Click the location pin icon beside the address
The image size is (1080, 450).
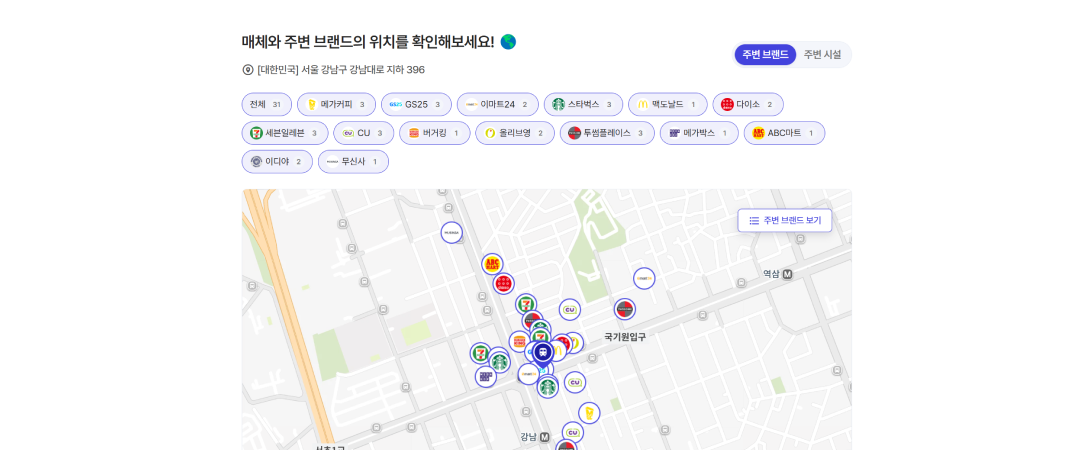pos(248,70)
